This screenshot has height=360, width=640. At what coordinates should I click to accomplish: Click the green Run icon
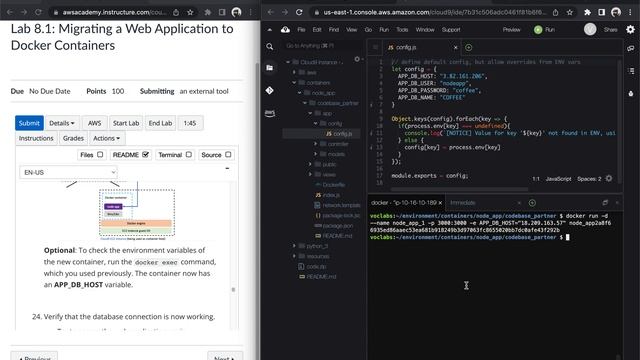[538, 30]
